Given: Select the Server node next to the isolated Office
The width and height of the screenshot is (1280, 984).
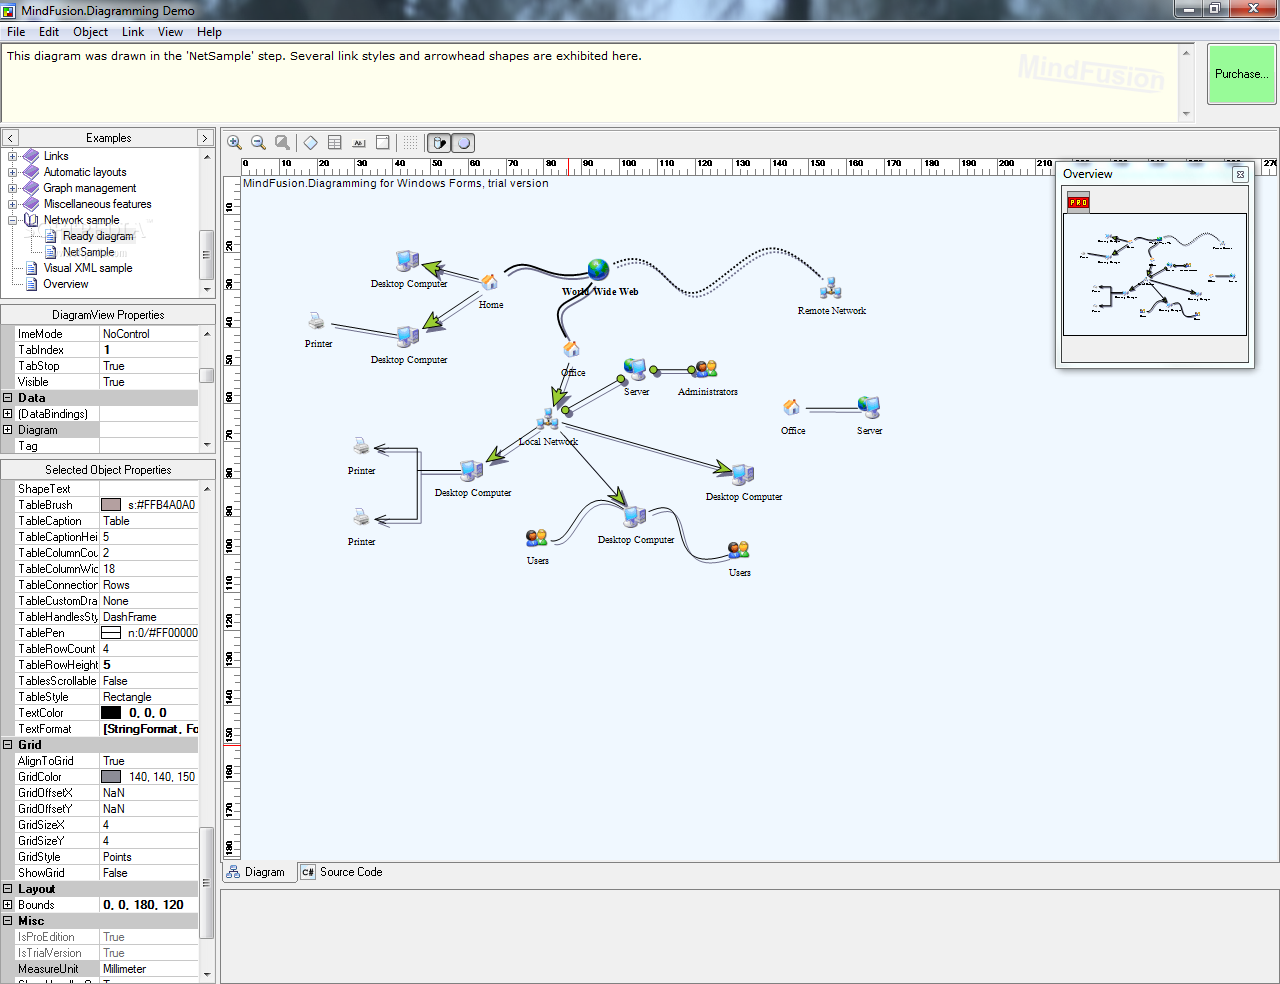Looking at the screenshot, I should click(x=869, y=407).
